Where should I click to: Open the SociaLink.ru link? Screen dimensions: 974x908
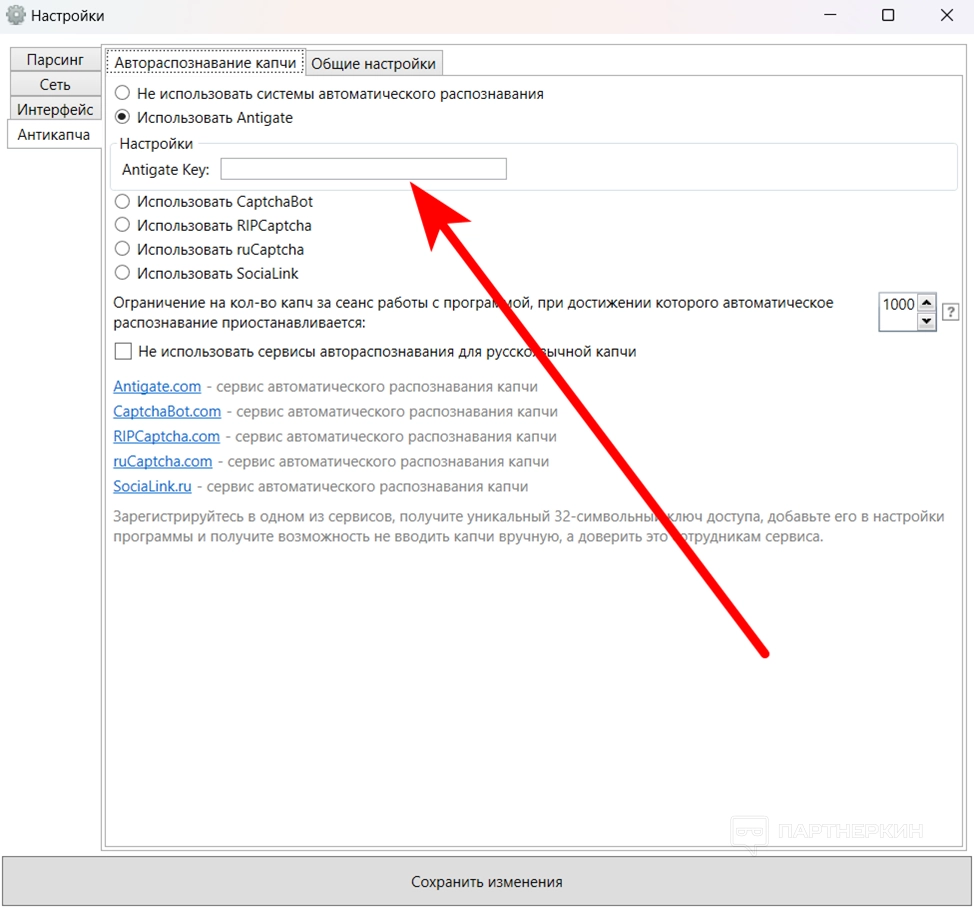coord(152,486)
